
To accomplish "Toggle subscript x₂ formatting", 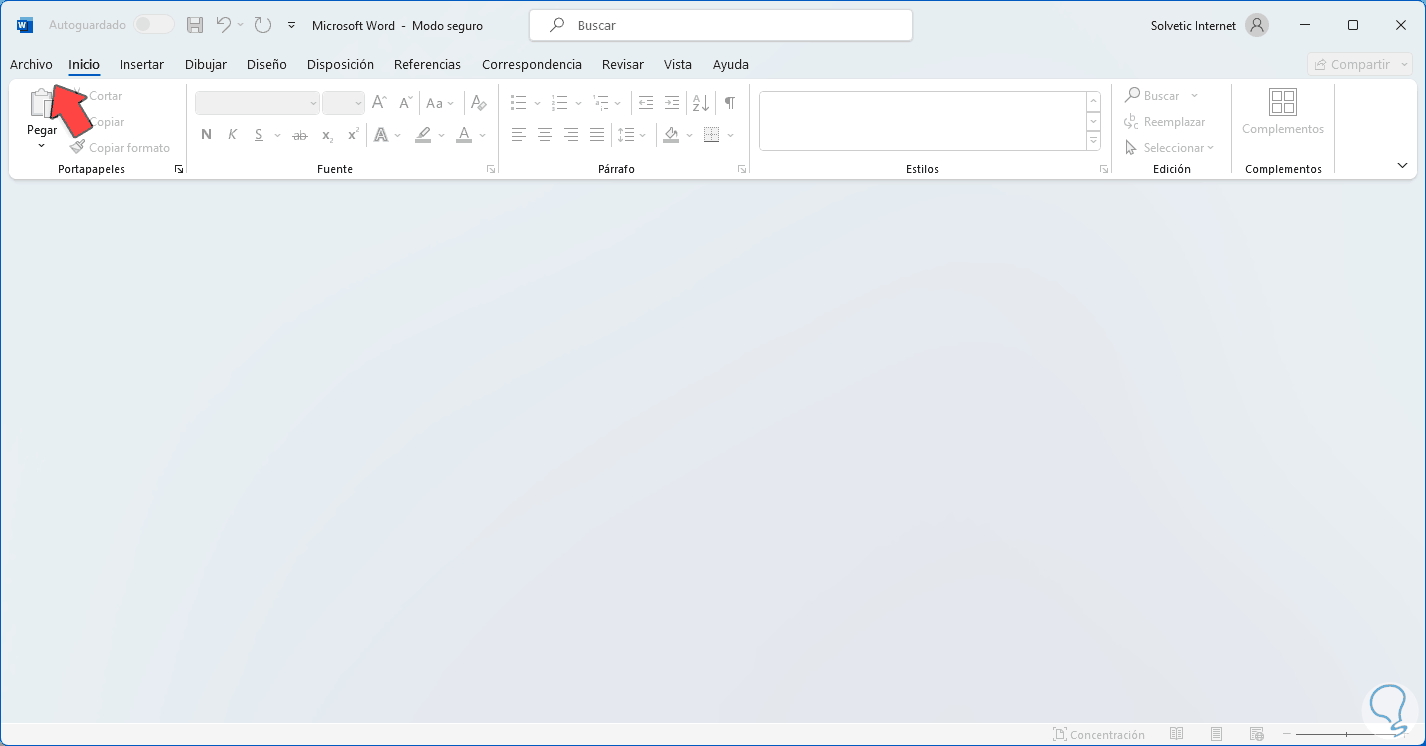I will coord(327,134).
